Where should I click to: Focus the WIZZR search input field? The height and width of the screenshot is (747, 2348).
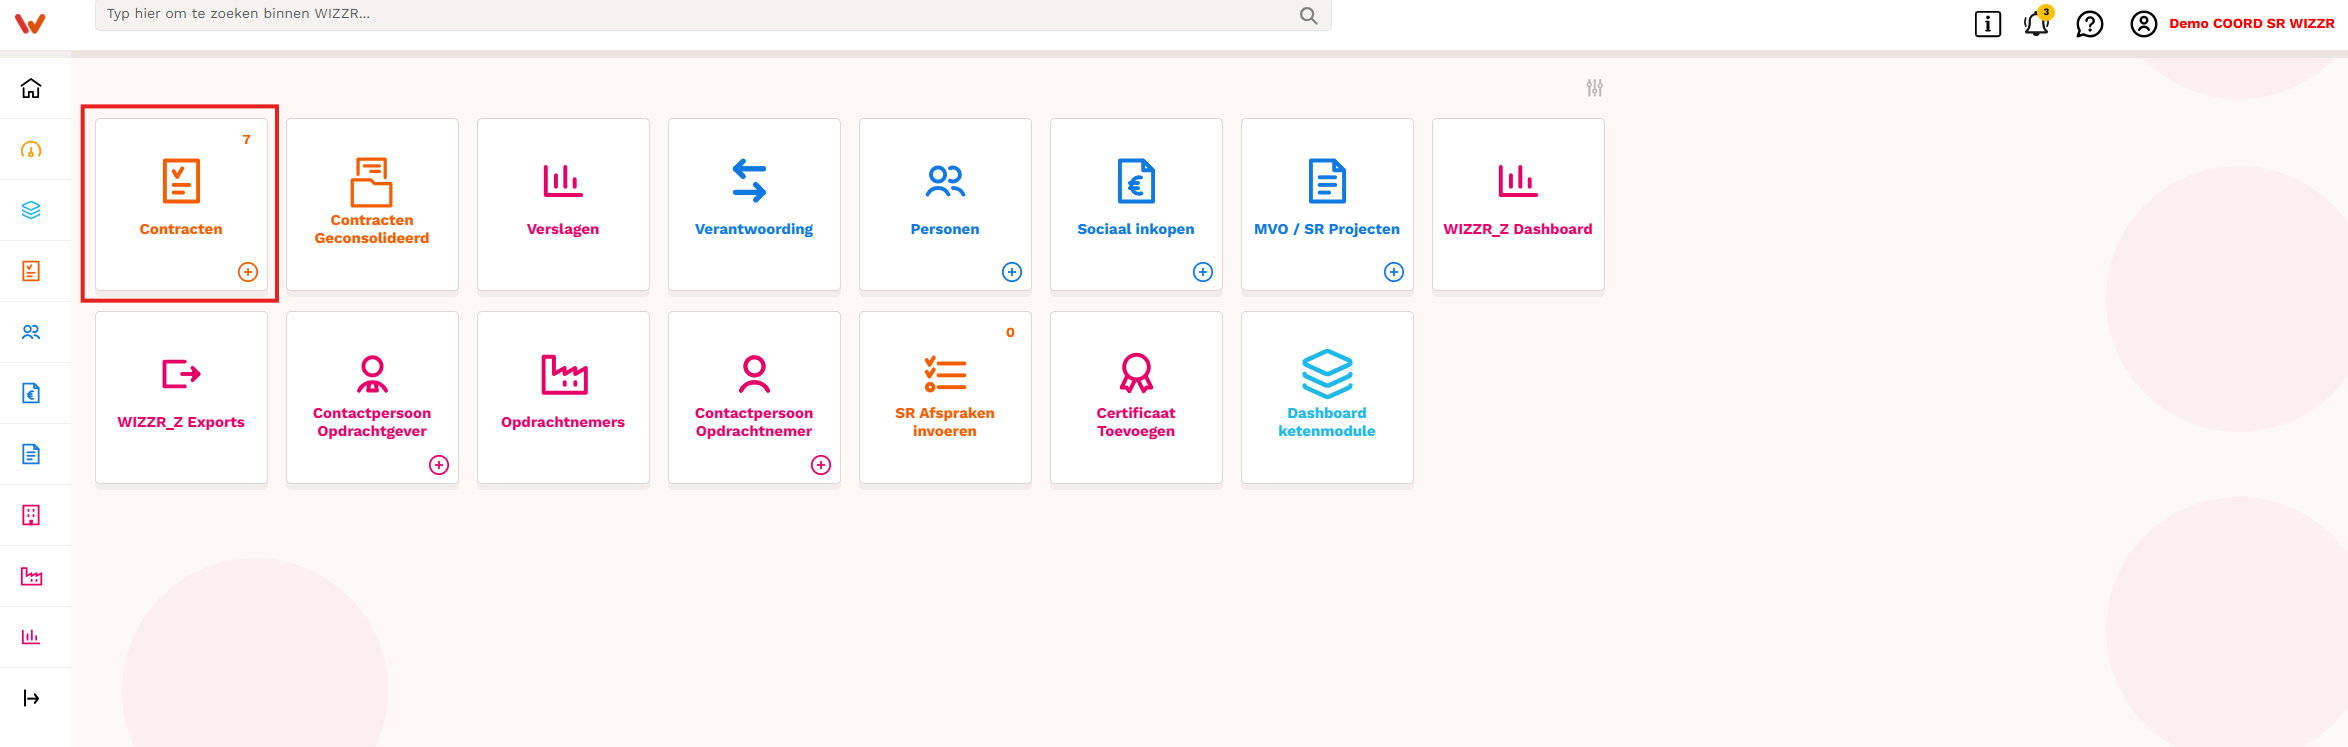[713, 15]
